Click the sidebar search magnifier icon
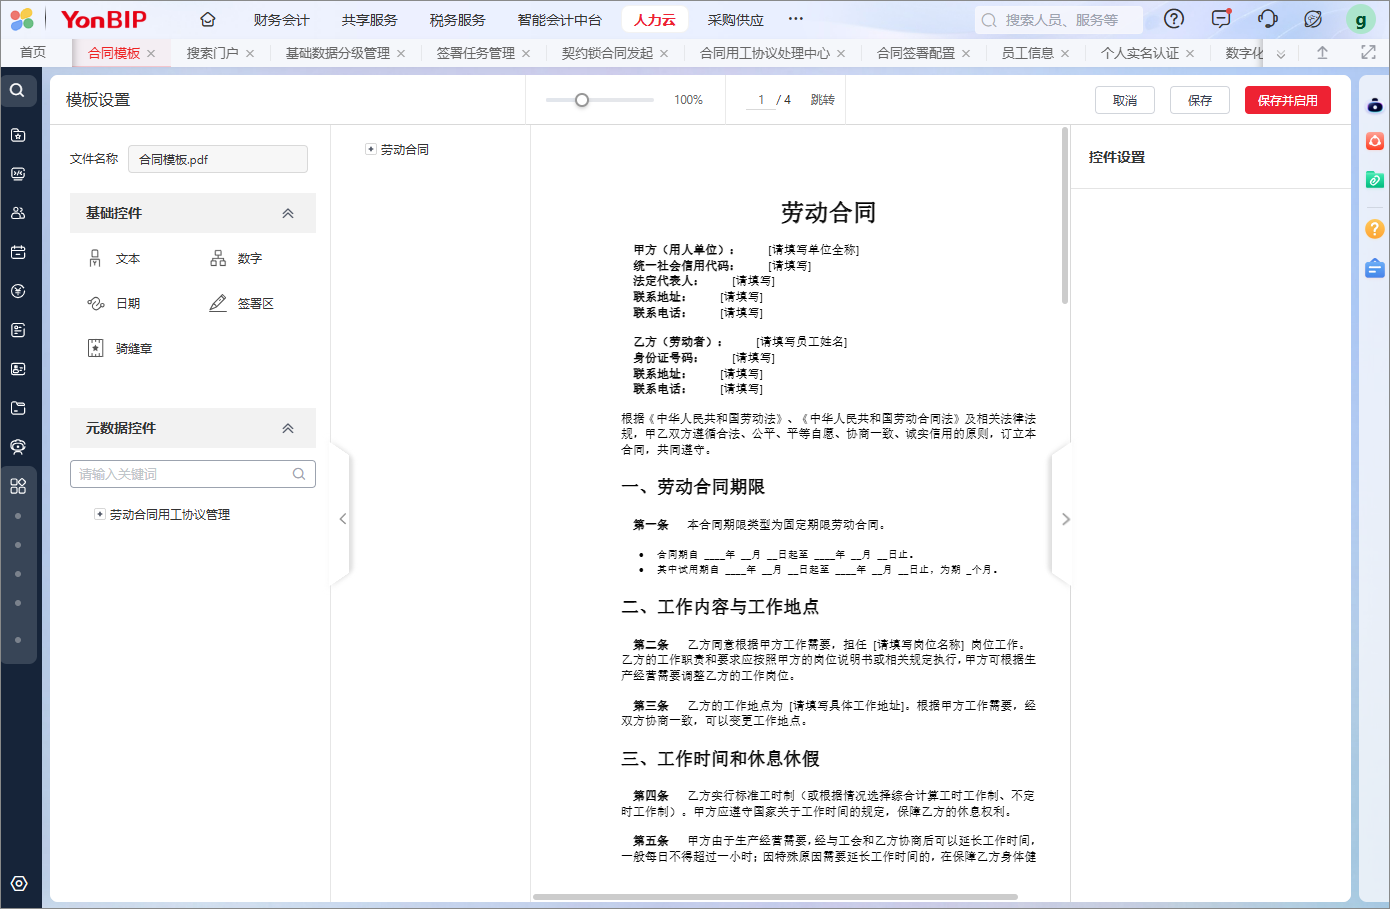 (x=17, y=91)
